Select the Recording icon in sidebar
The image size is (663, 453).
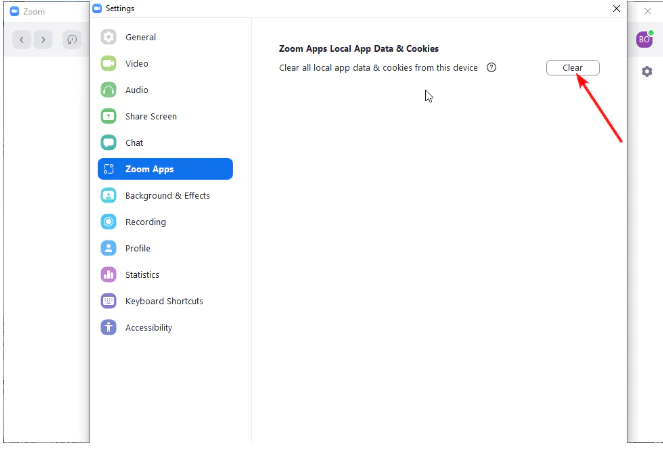[x=109, y=222]
